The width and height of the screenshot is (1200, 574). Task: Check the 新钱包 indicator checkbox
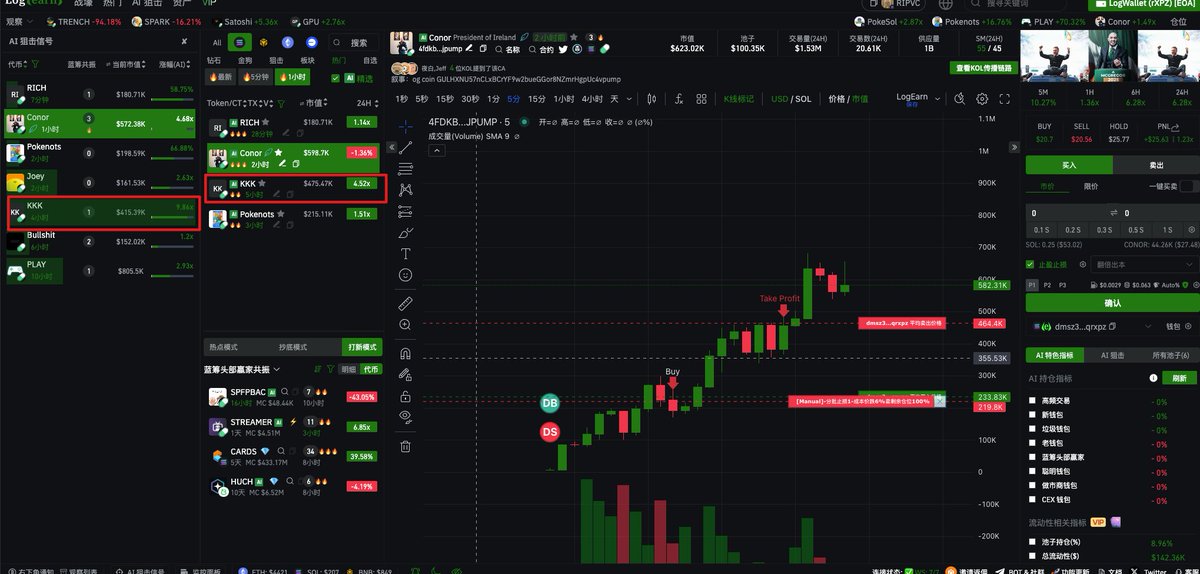1033,415
